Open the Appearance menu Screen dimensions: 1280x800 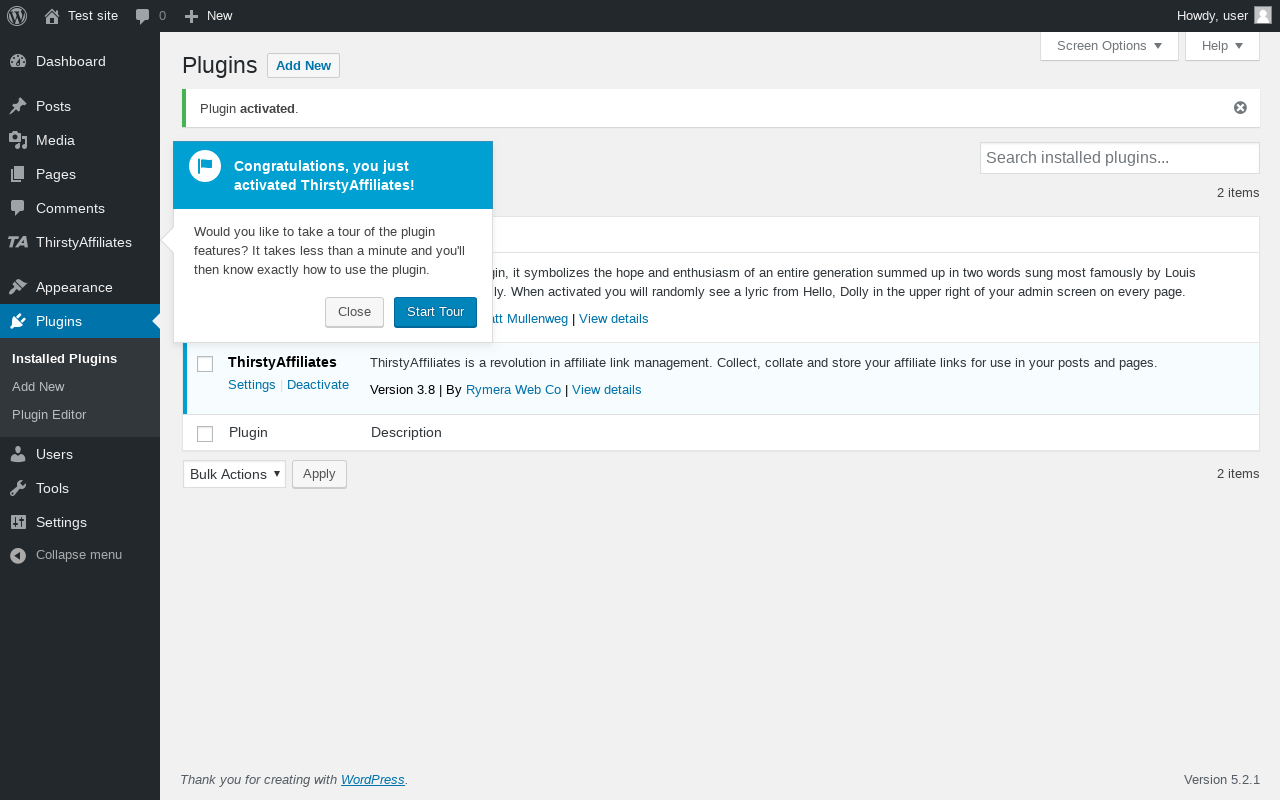tap(80, 287)
